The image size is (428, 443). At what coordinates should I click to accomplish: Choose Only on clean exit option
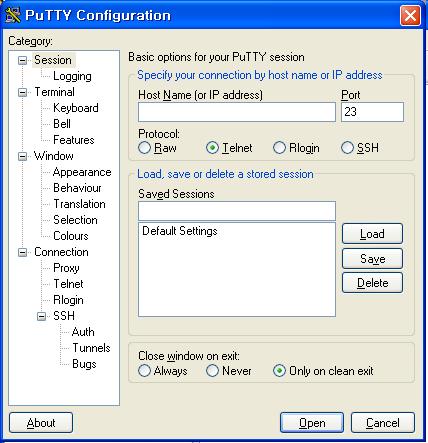coord(279,371)
